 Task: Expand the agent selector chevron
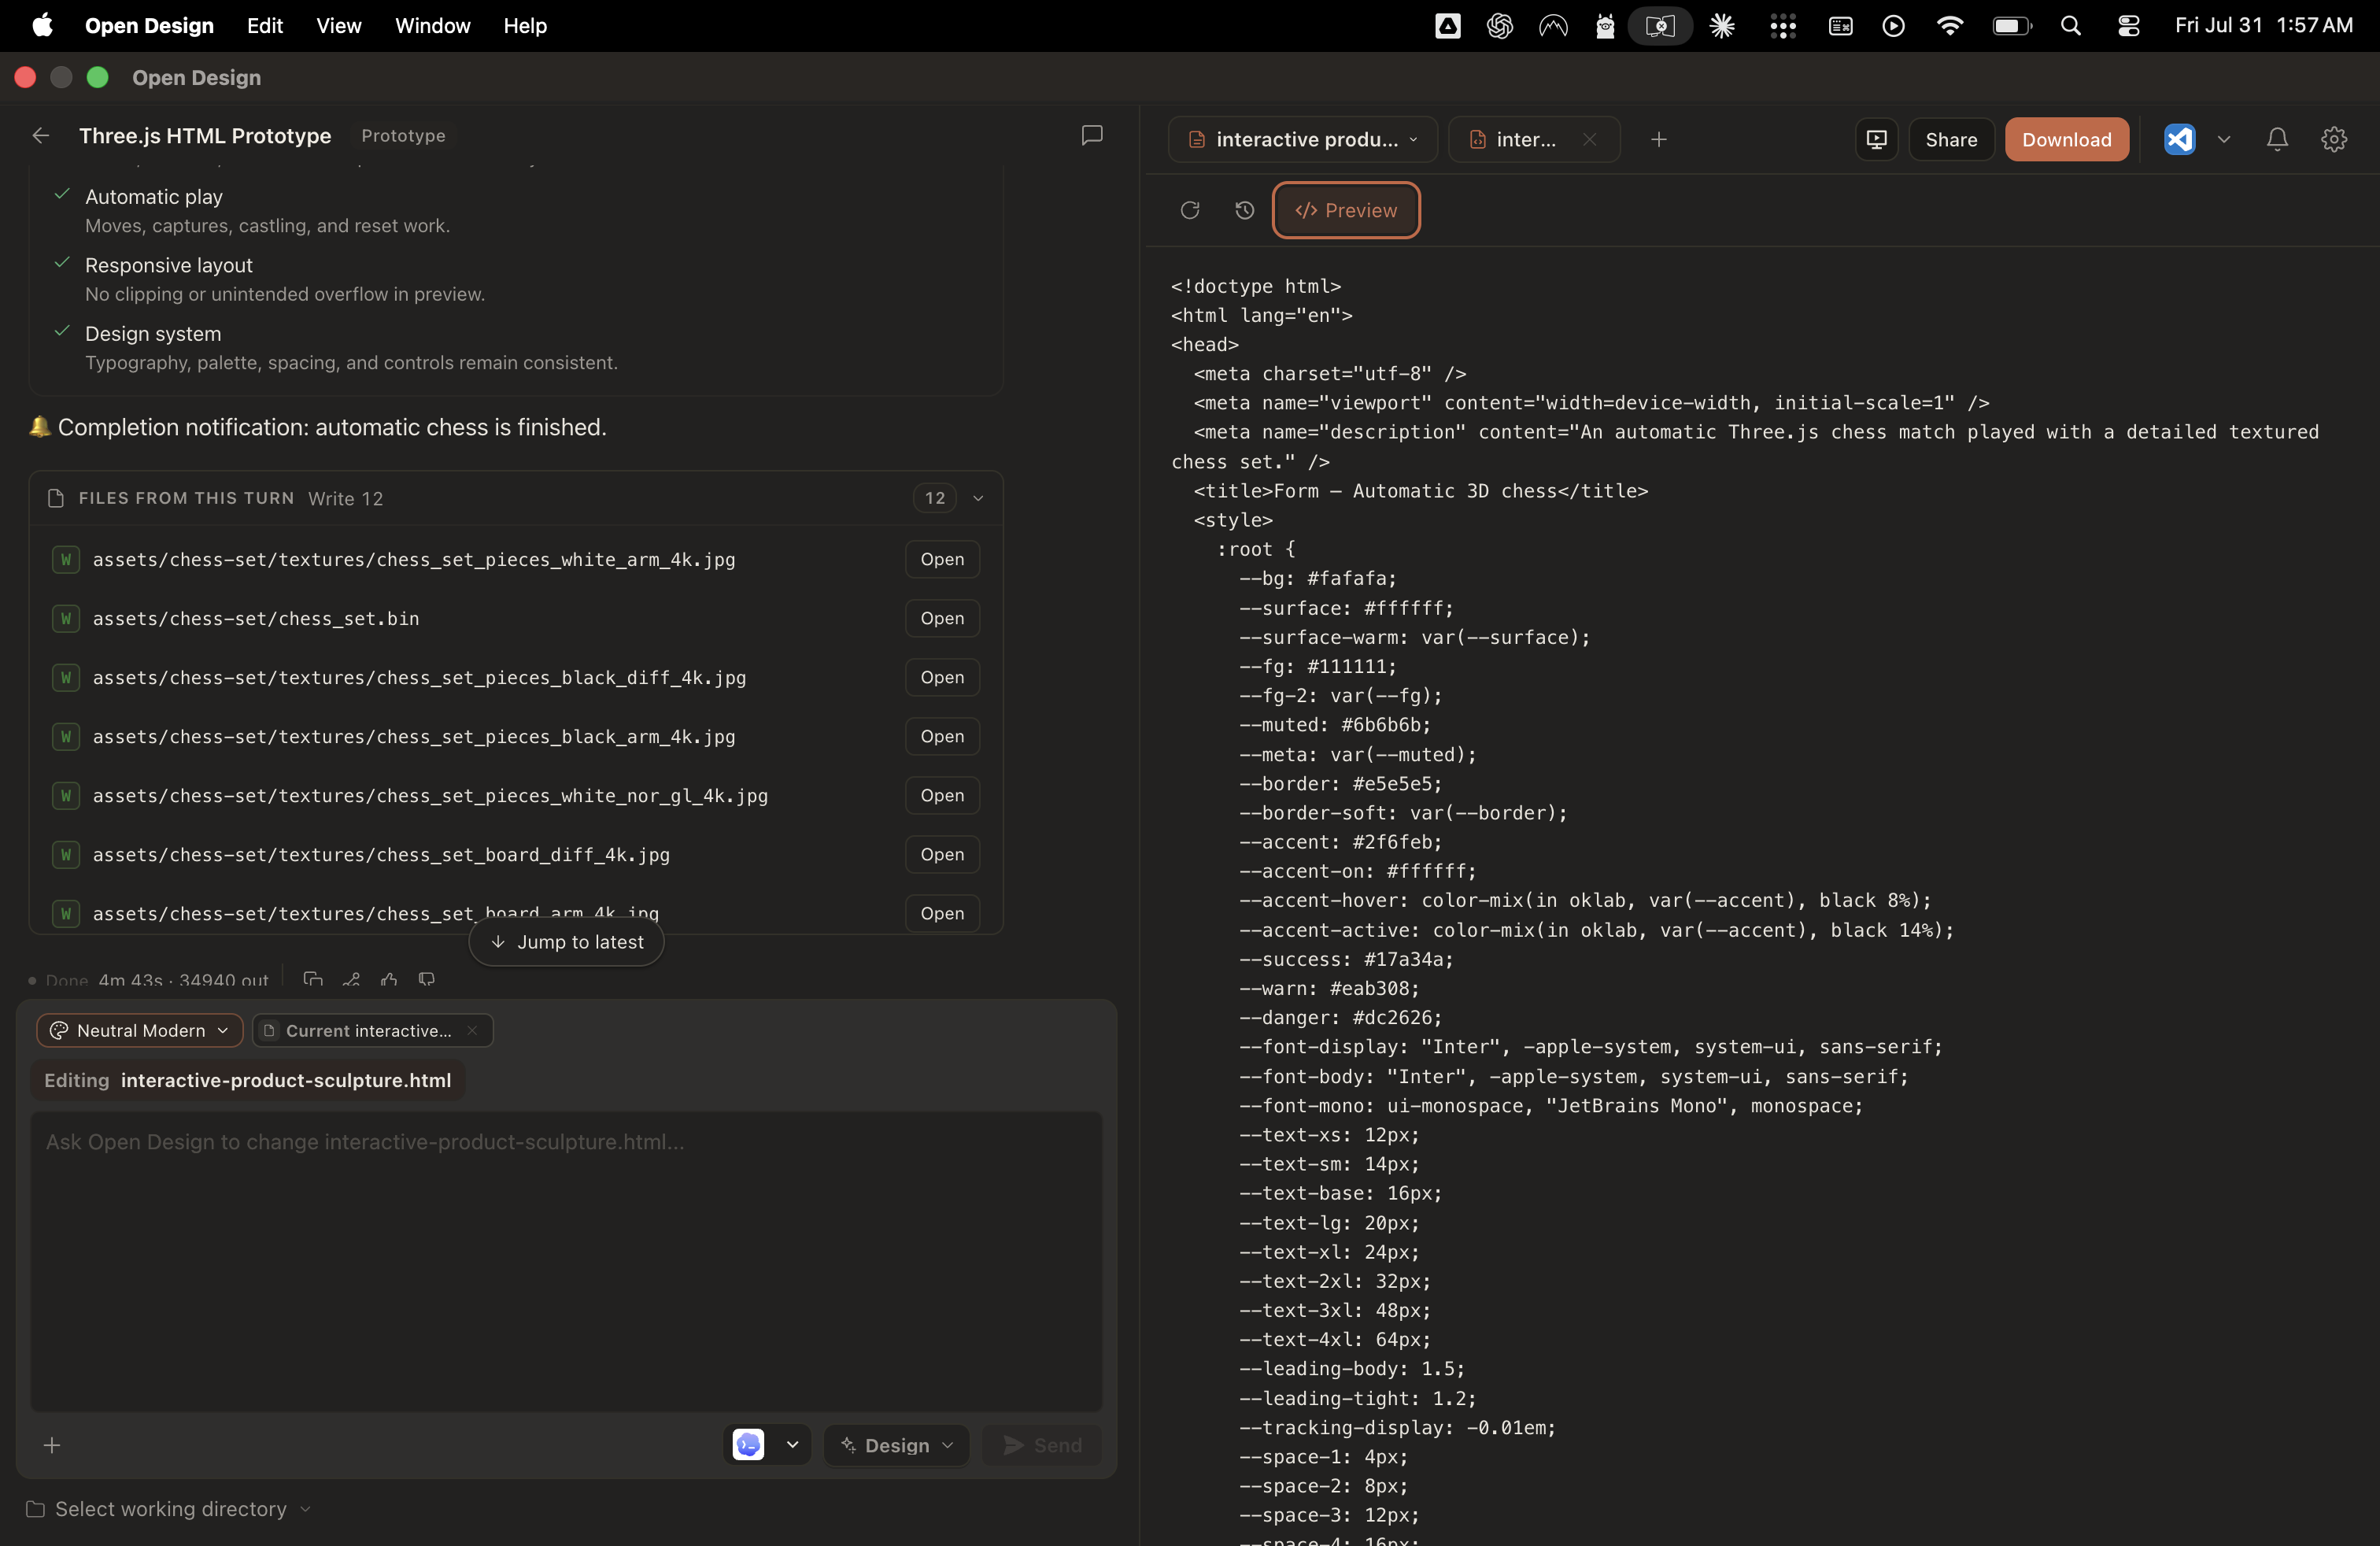793,1445
